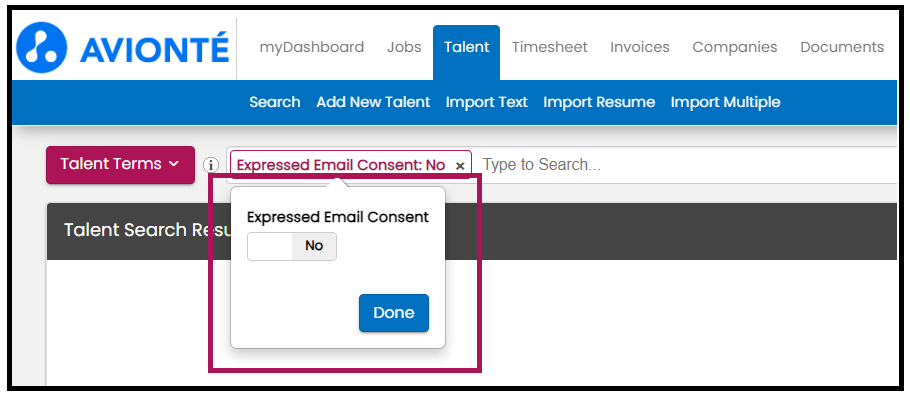
Task: Click the Avionté circular logo icon
Action: tap(41, 48)
